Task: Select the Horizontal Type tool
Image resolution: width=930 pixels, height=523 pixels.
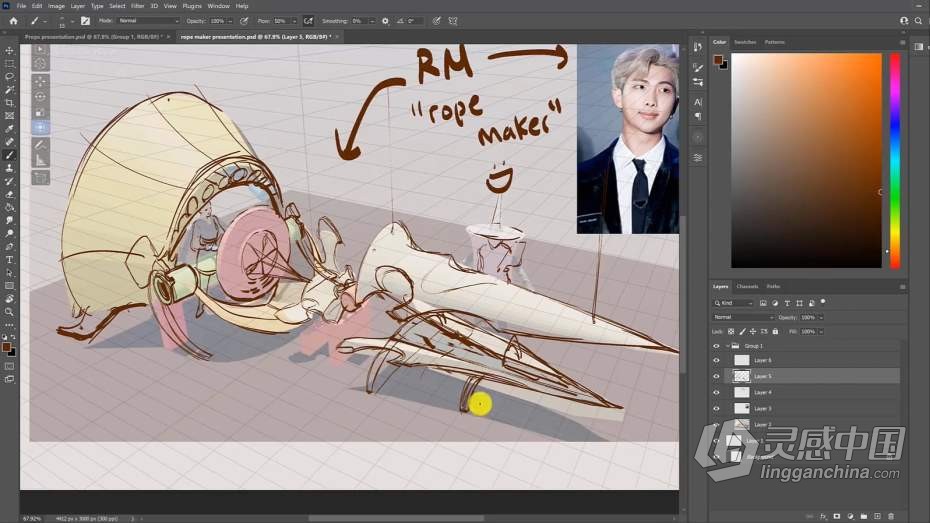Action: click(x=10, y=259)
